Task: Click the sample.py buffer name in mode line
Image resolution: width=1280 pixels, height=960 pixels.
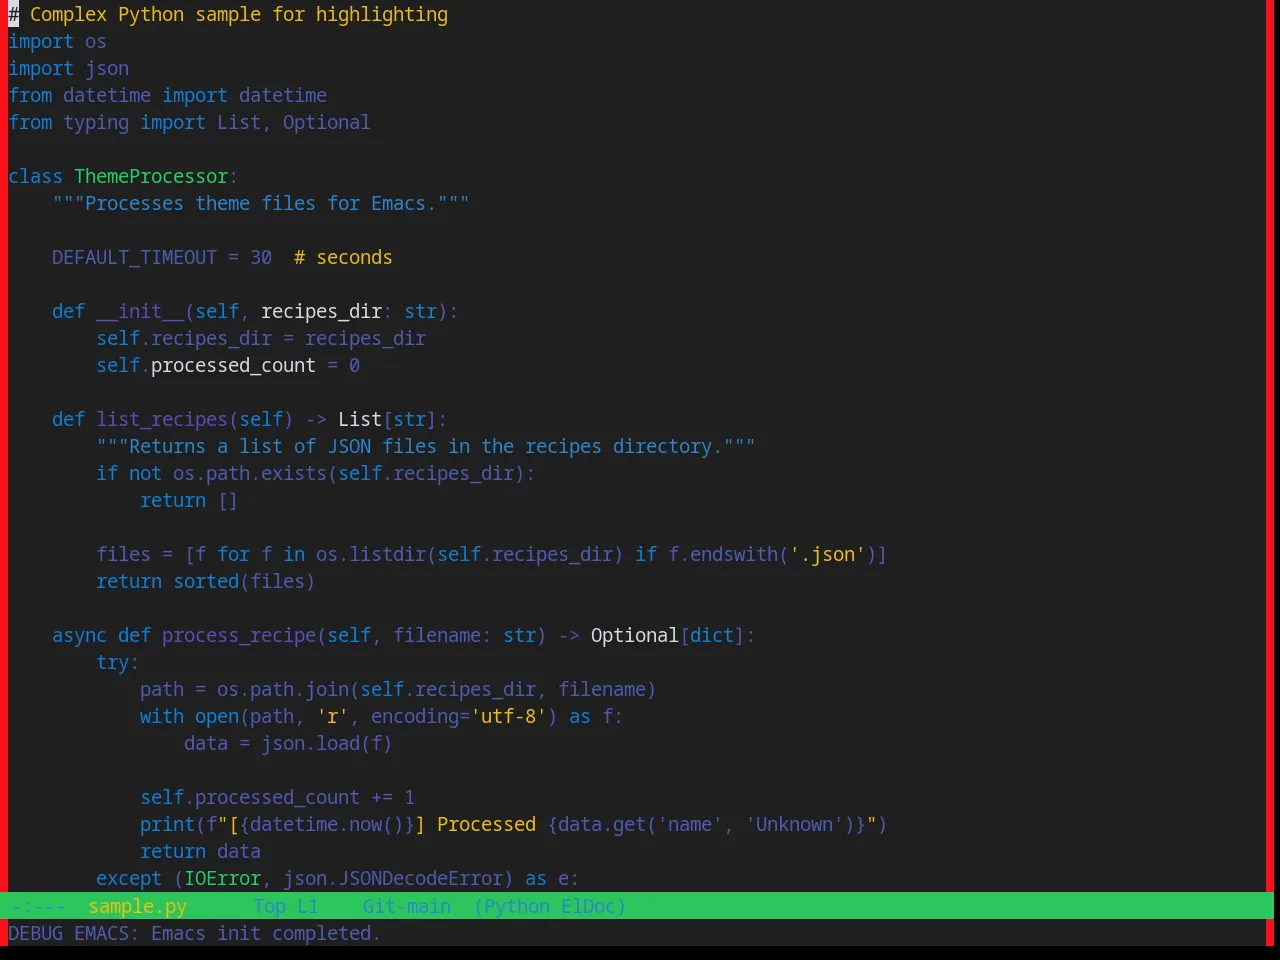Action: pos(137,906)
